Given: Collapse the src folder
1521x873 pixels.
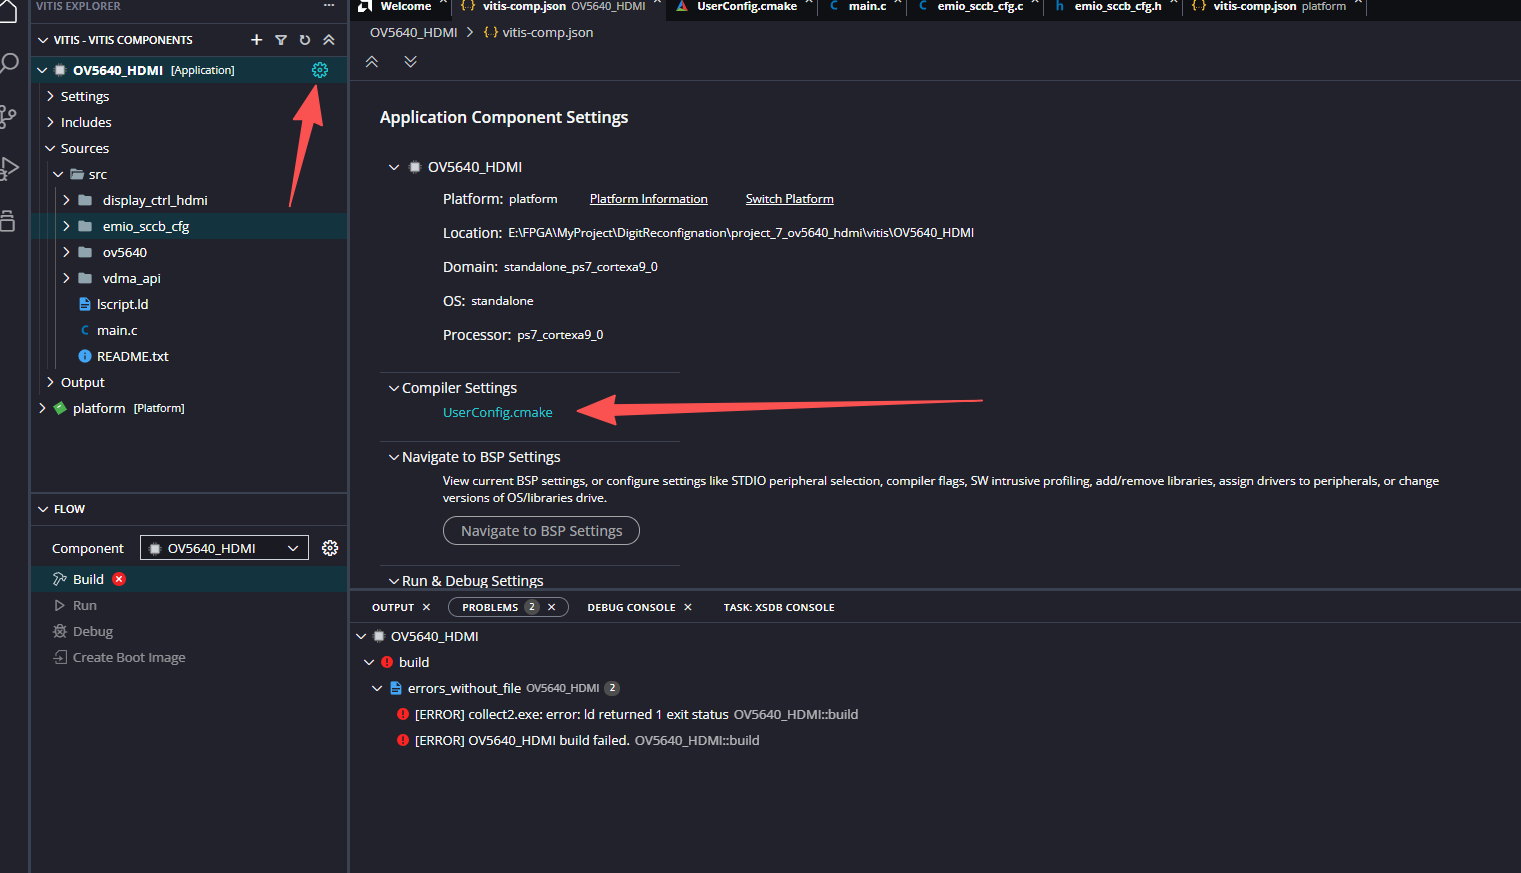Looking at the screenshot, I should (x=58, y=174).
